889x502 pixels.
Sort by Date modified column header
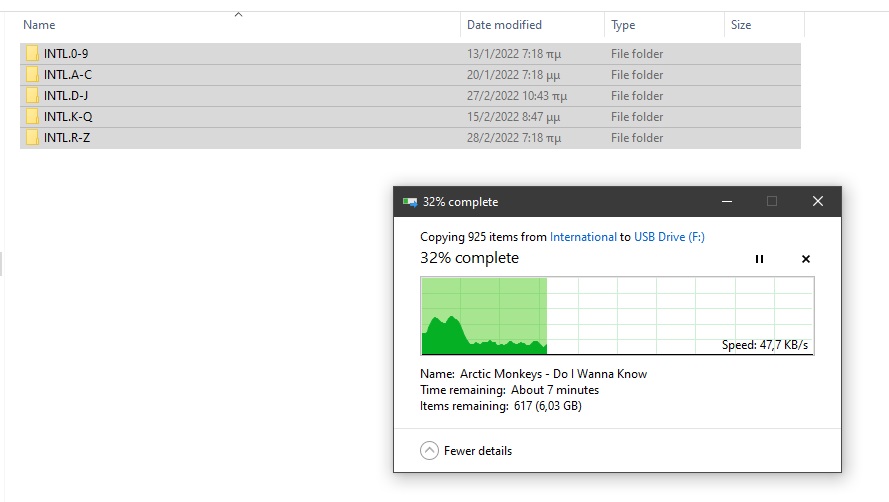point(504,25)
